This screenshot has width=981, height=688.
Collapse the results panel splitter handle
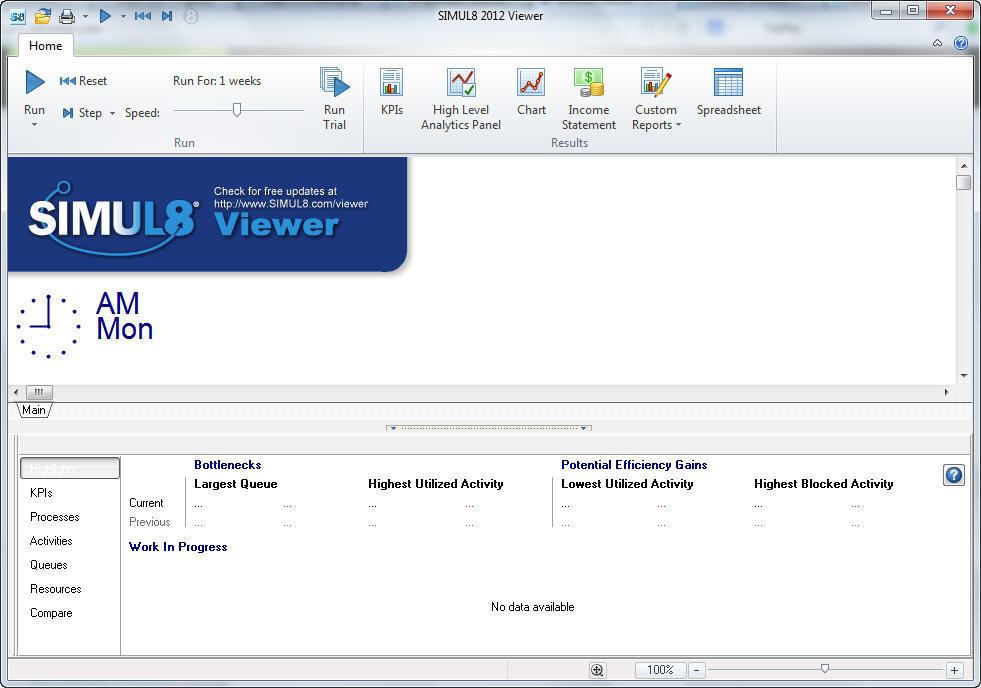tap(489, 428)
